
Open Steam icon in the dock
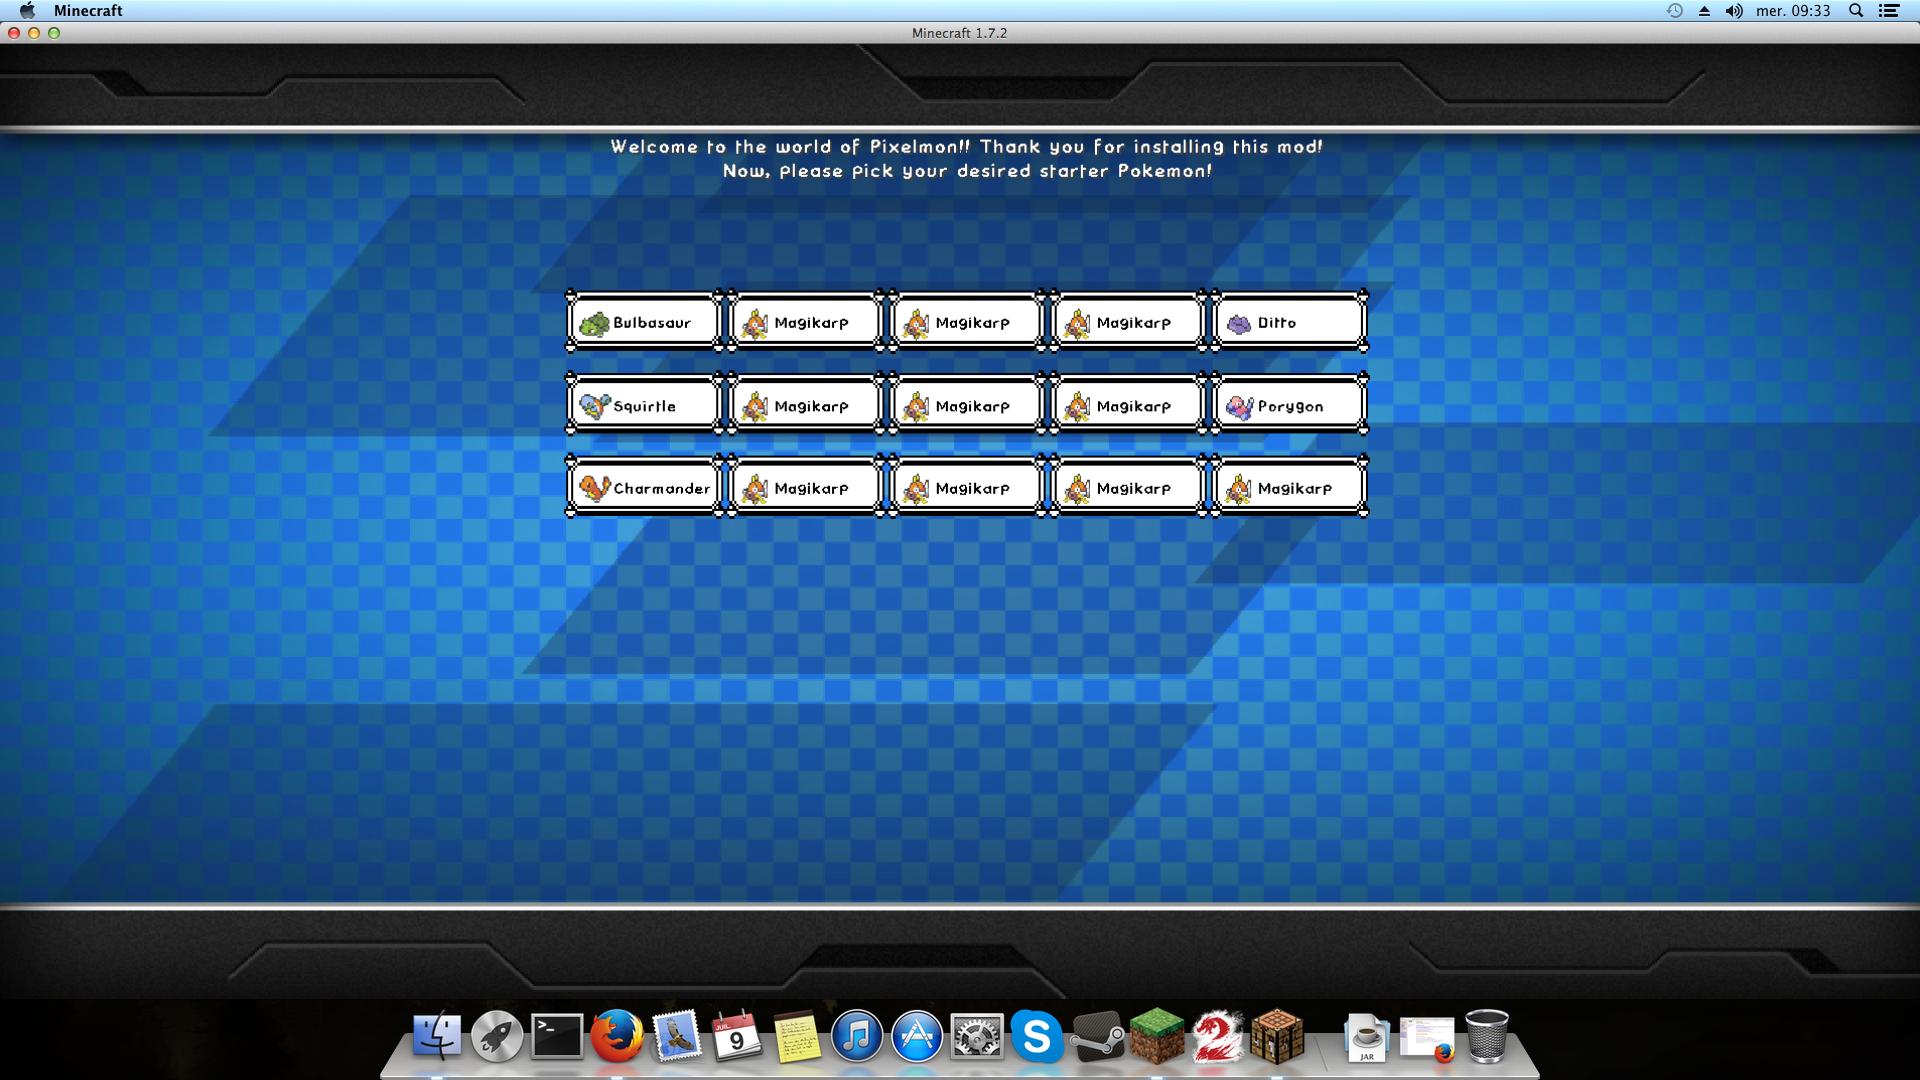[x=1097, y=1036]
